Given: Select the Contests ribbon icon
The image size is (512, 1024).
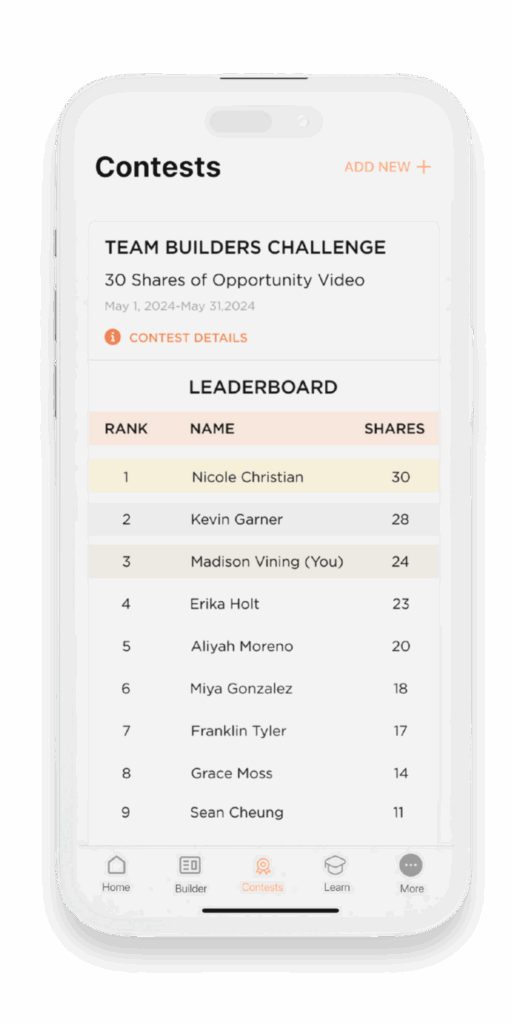Looking at the screenshot, I should pyautogui.click(x=263, y=866).
